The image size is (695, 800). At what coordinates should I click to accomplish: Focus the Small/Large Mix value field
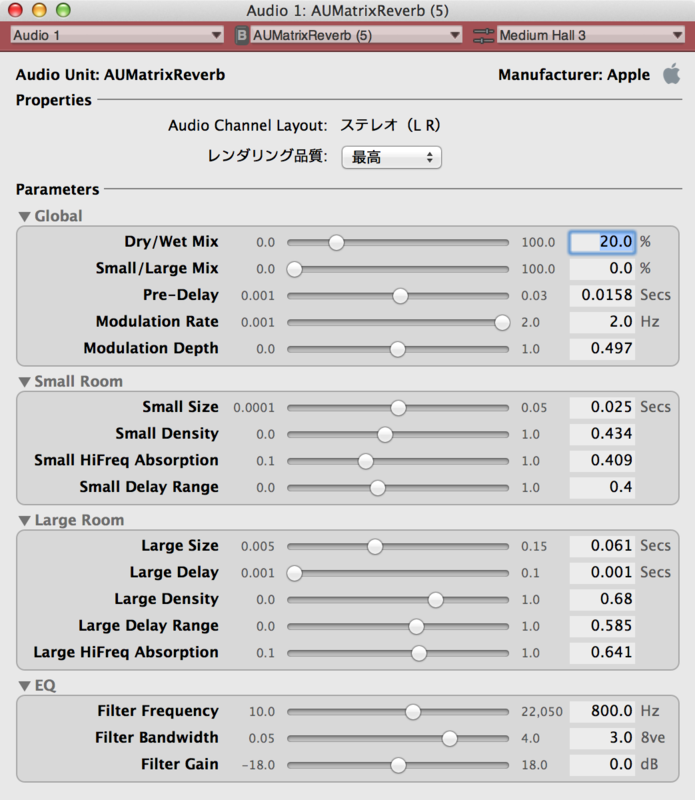pos(602,268)
